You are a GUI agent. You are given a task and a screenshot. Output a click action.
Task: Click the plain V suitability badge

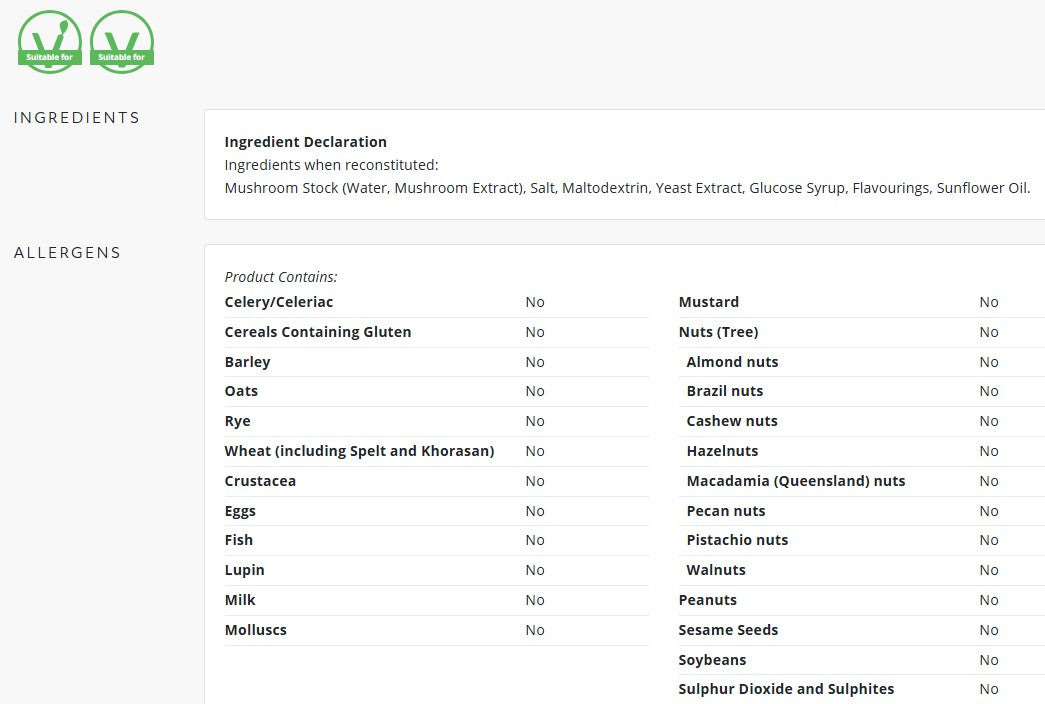click(x=122, y=41)
